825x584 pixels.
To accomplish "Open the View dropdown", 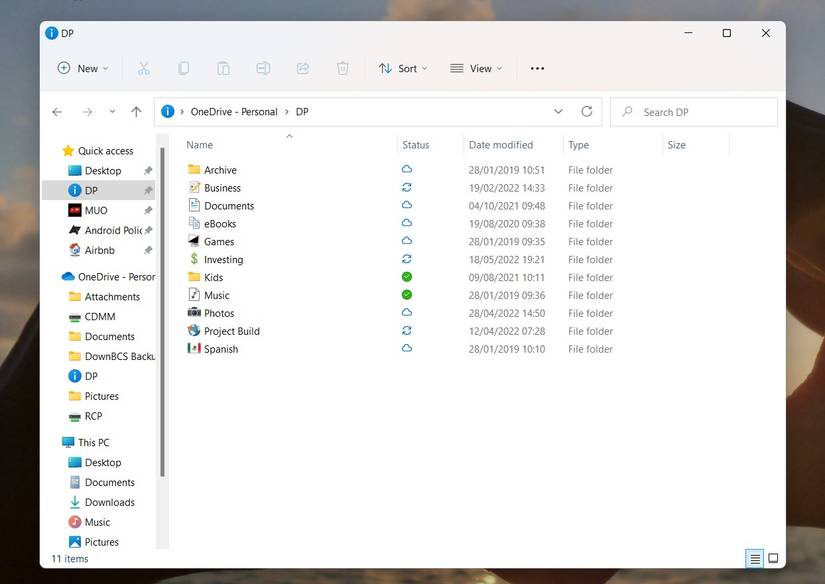I will tap(477, 68).
